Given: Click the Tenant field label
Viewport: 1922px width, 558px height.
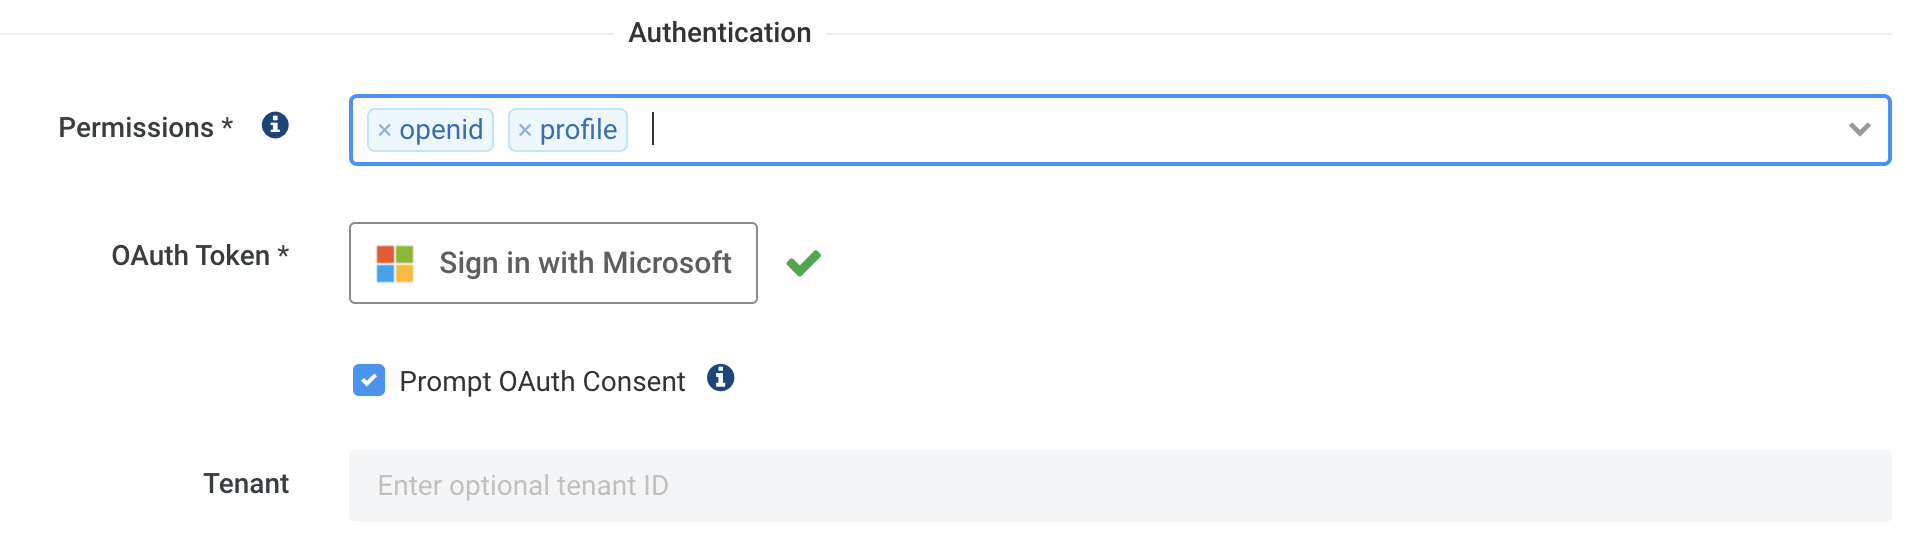Looking at the screenshot, I should [246, 484].
